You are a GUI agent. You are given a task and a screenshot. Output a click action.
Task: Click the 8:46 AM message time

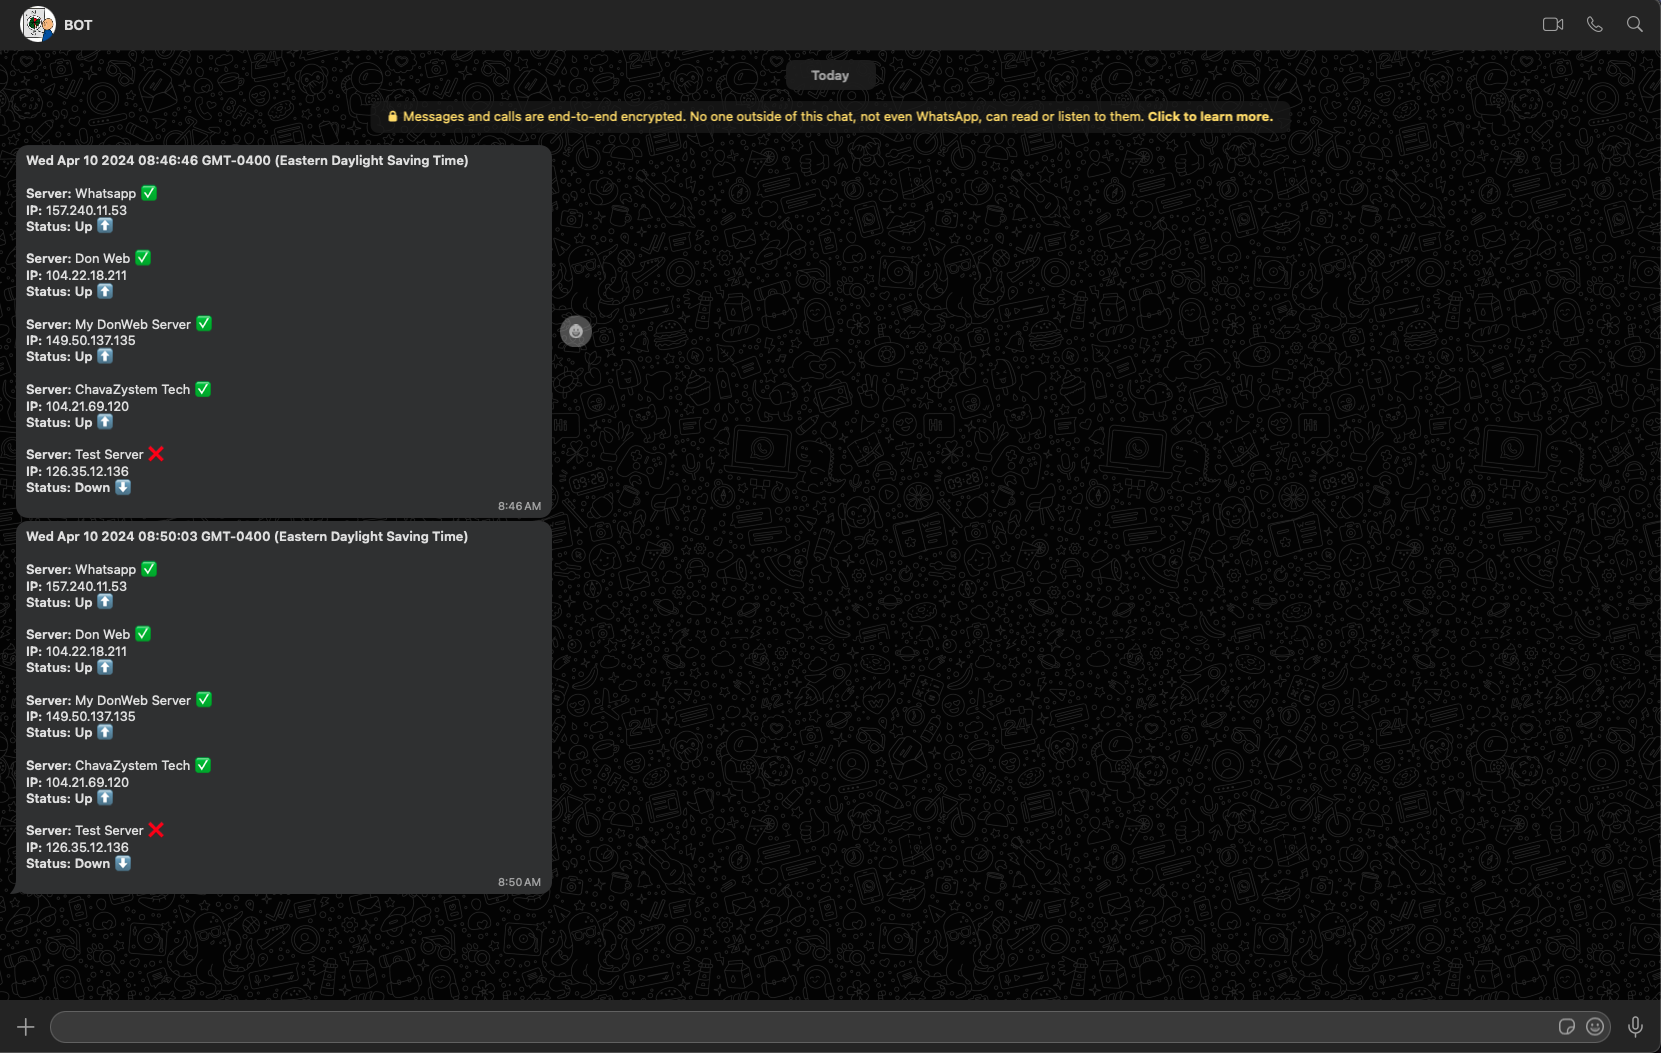519,507
